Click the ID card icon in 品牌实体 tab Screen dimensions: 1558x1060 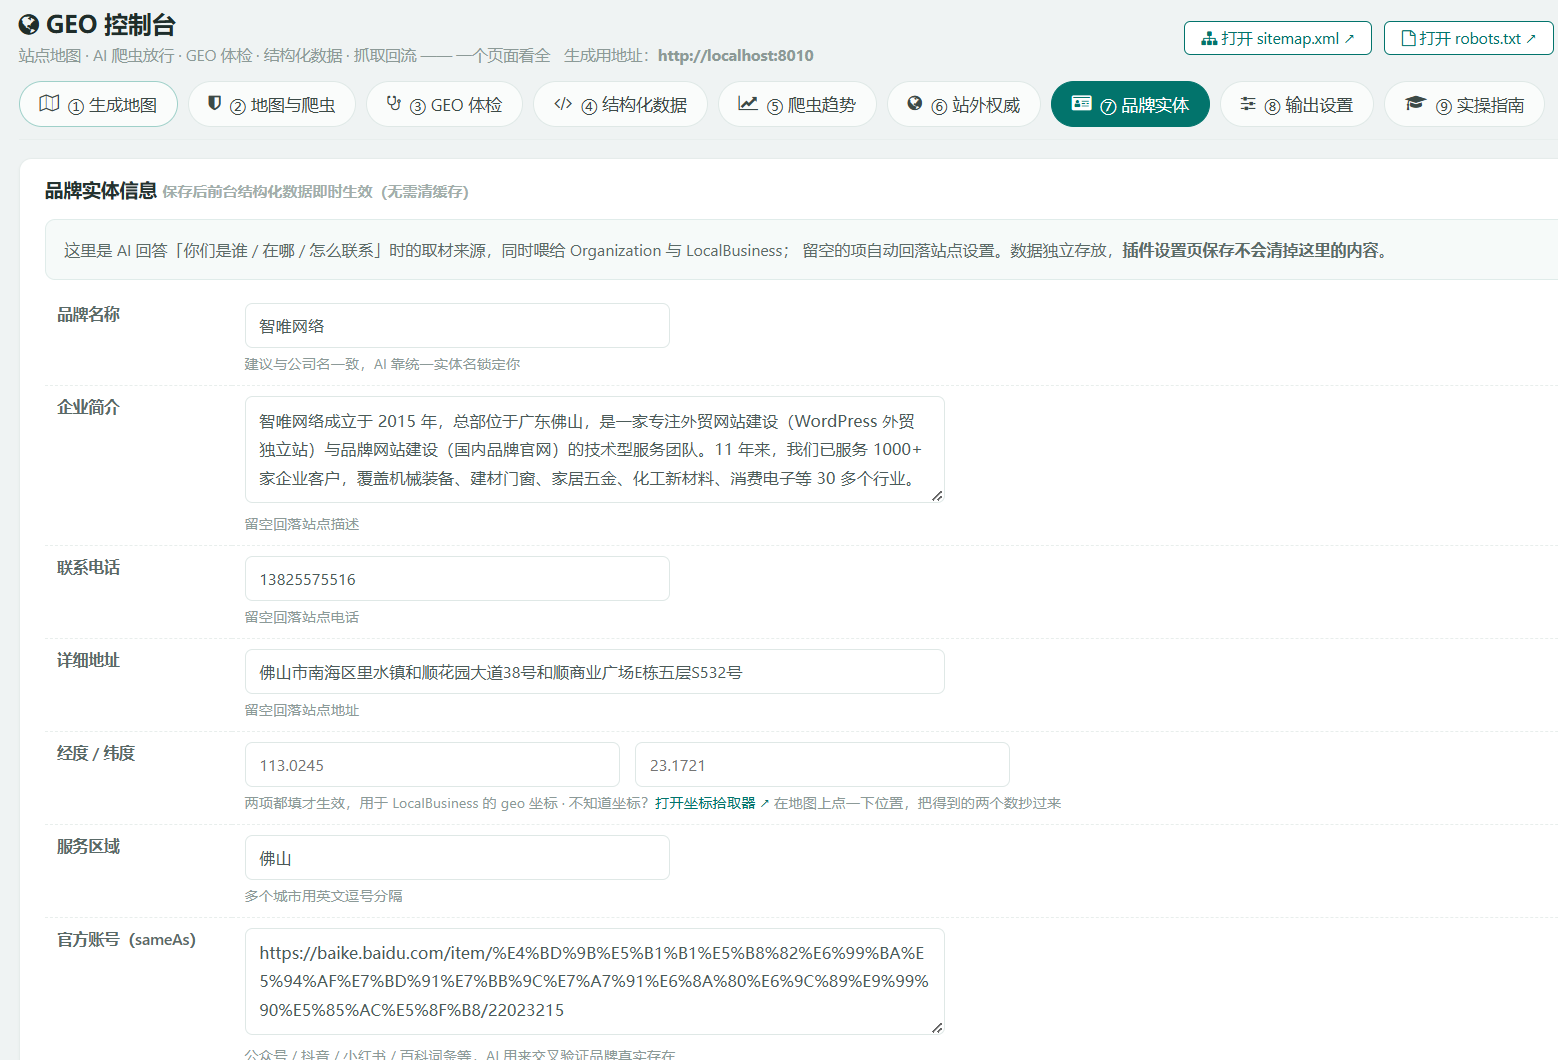1081,103
